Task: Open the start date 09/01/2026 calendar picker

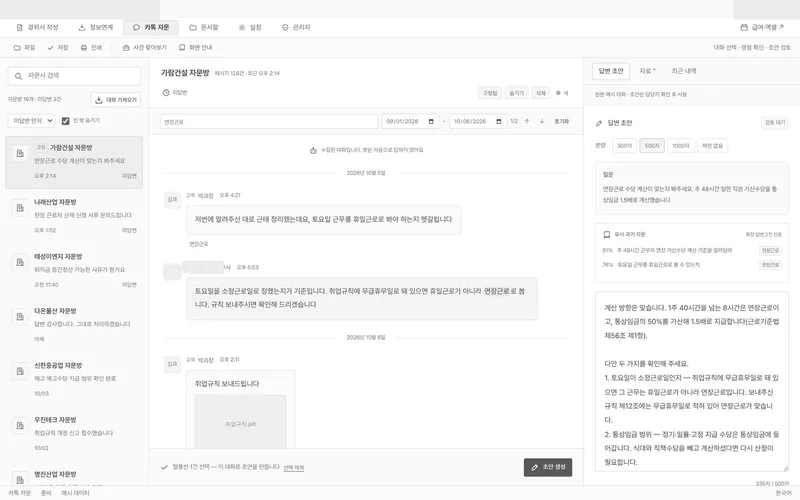Action: point(431,121)
